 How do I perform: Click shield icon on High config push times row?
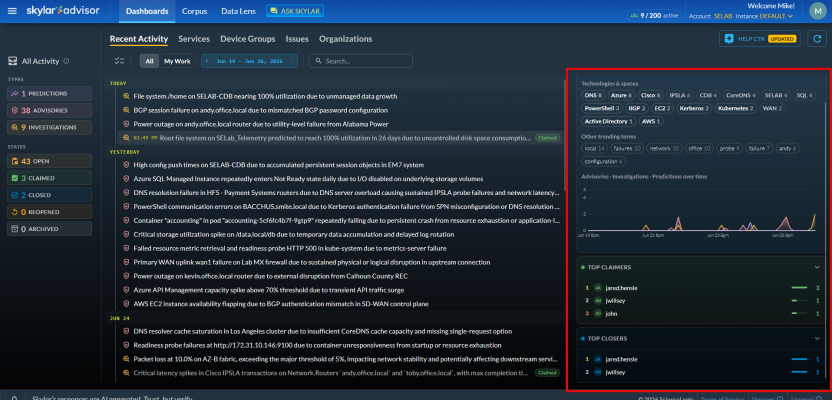tap(126, 165)
